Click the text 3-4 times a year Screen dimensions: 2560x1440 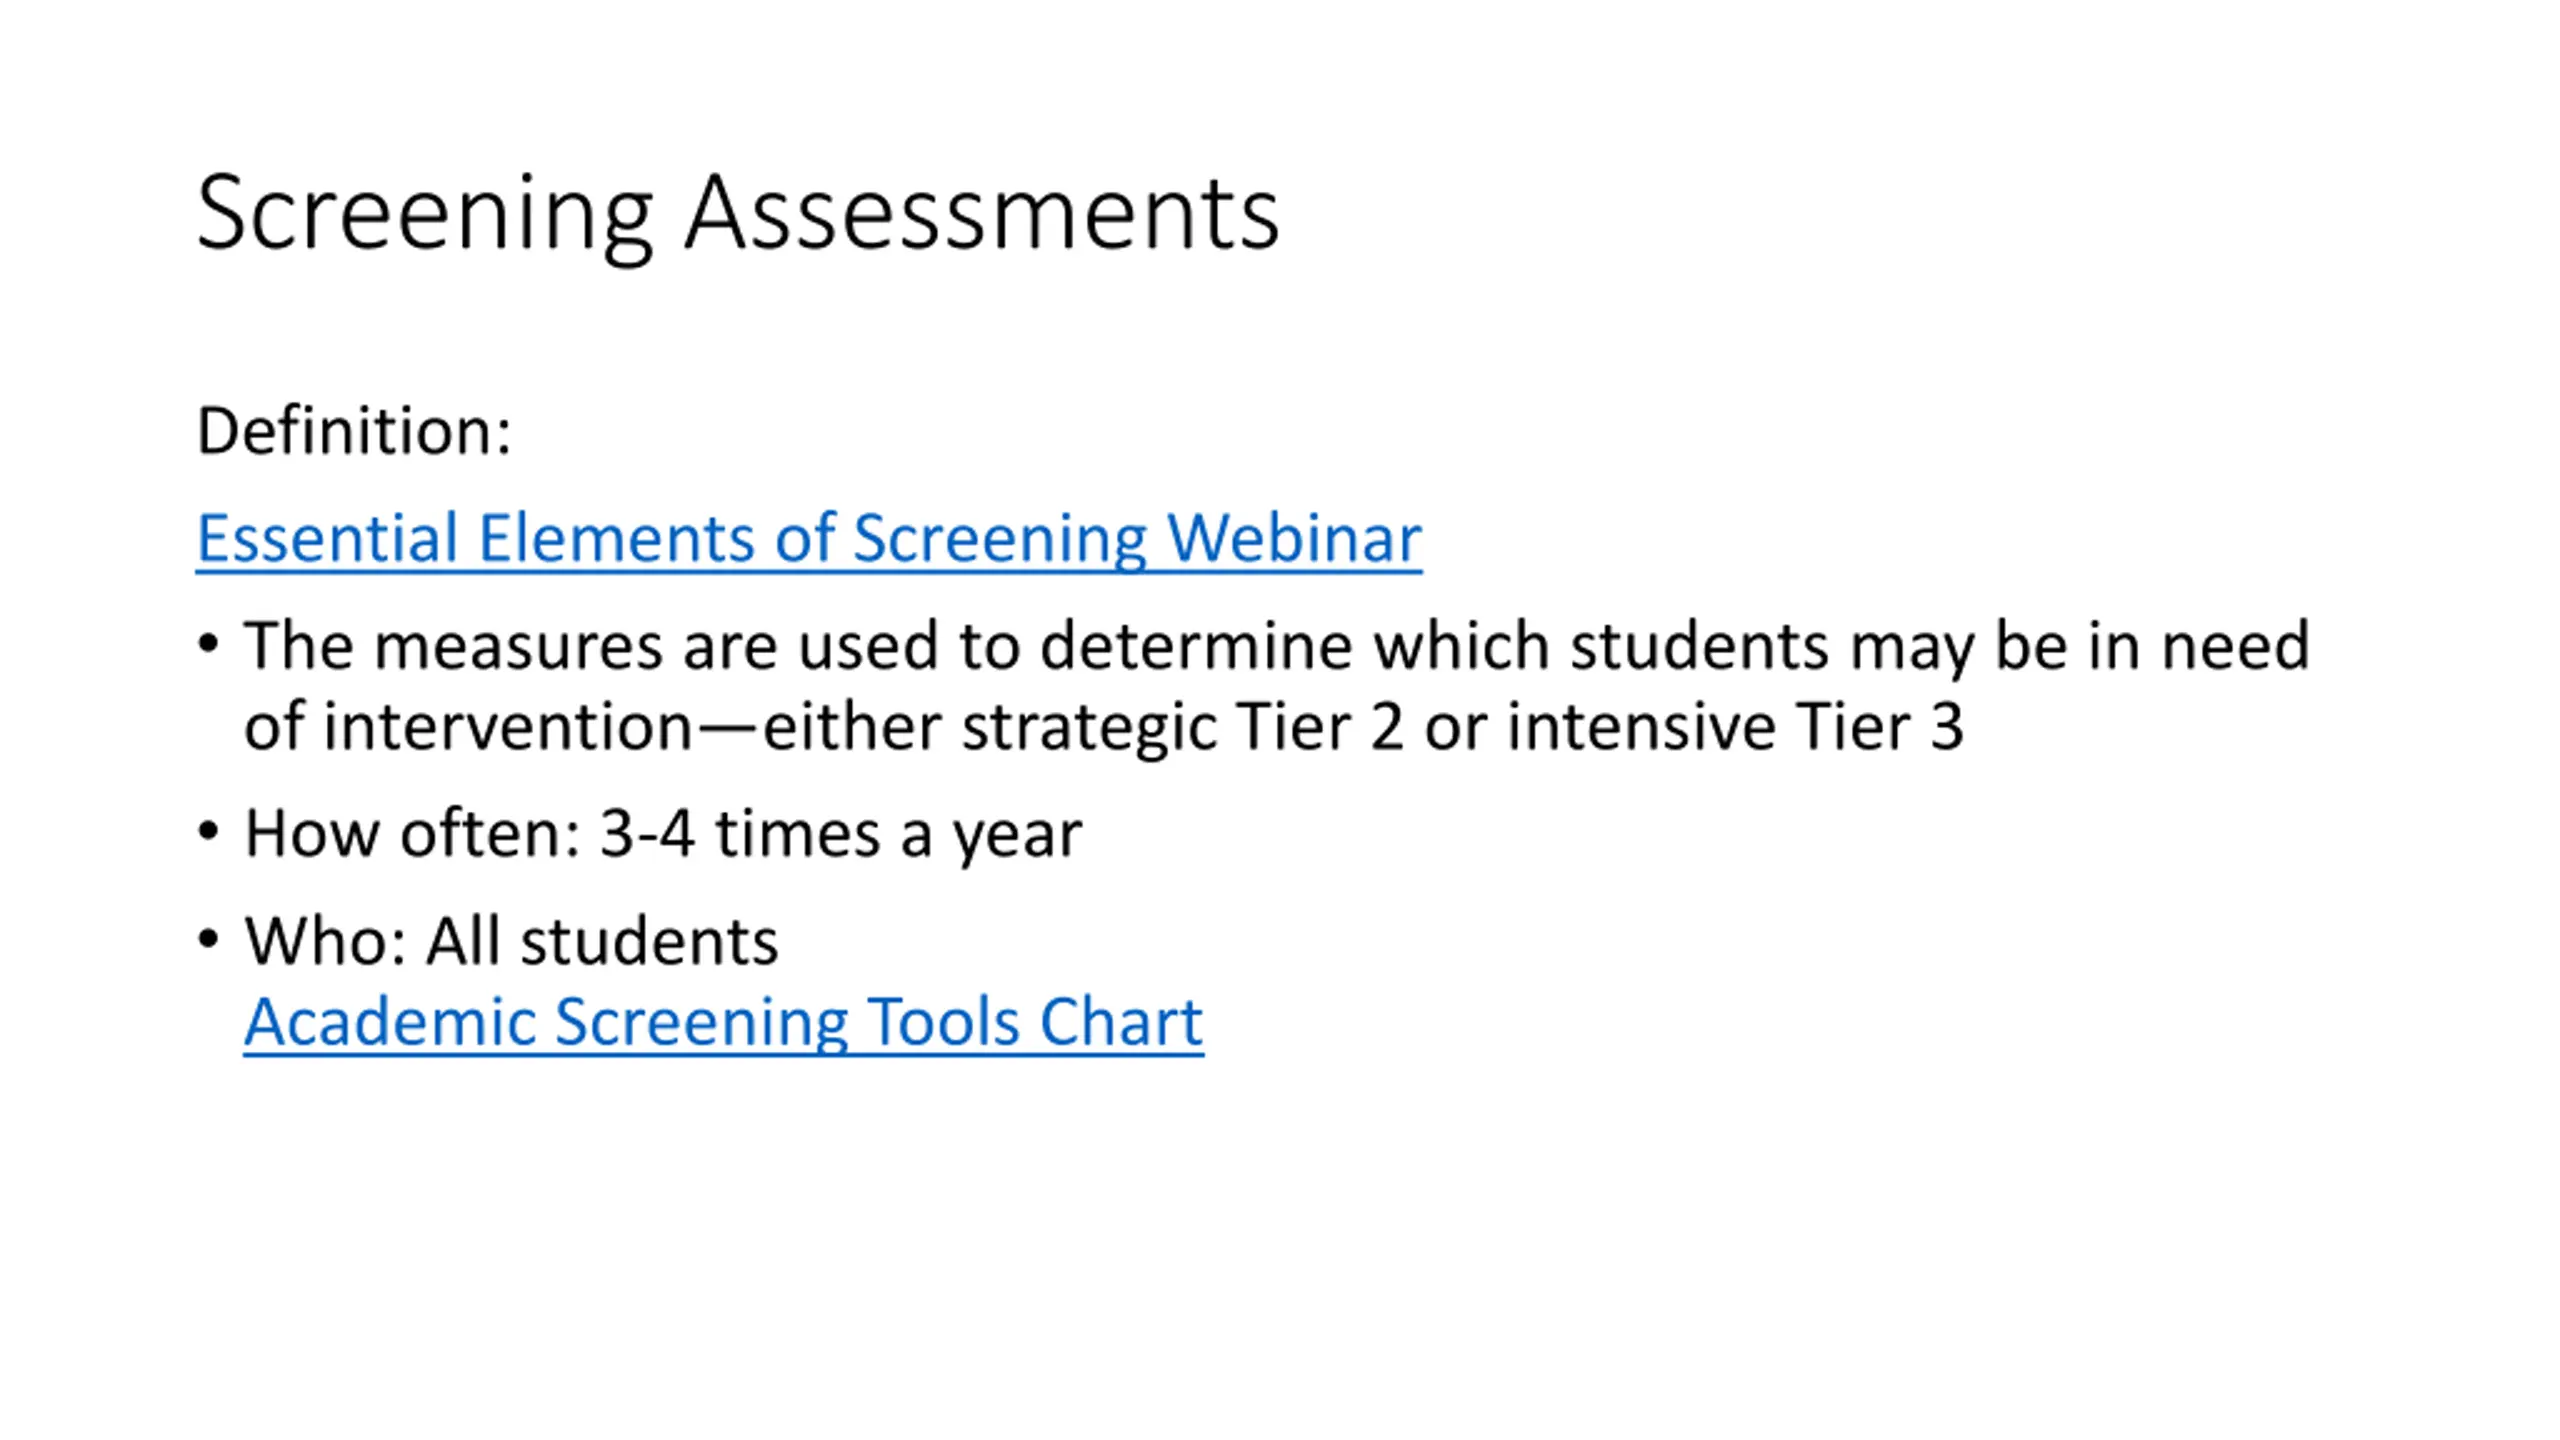840,834
